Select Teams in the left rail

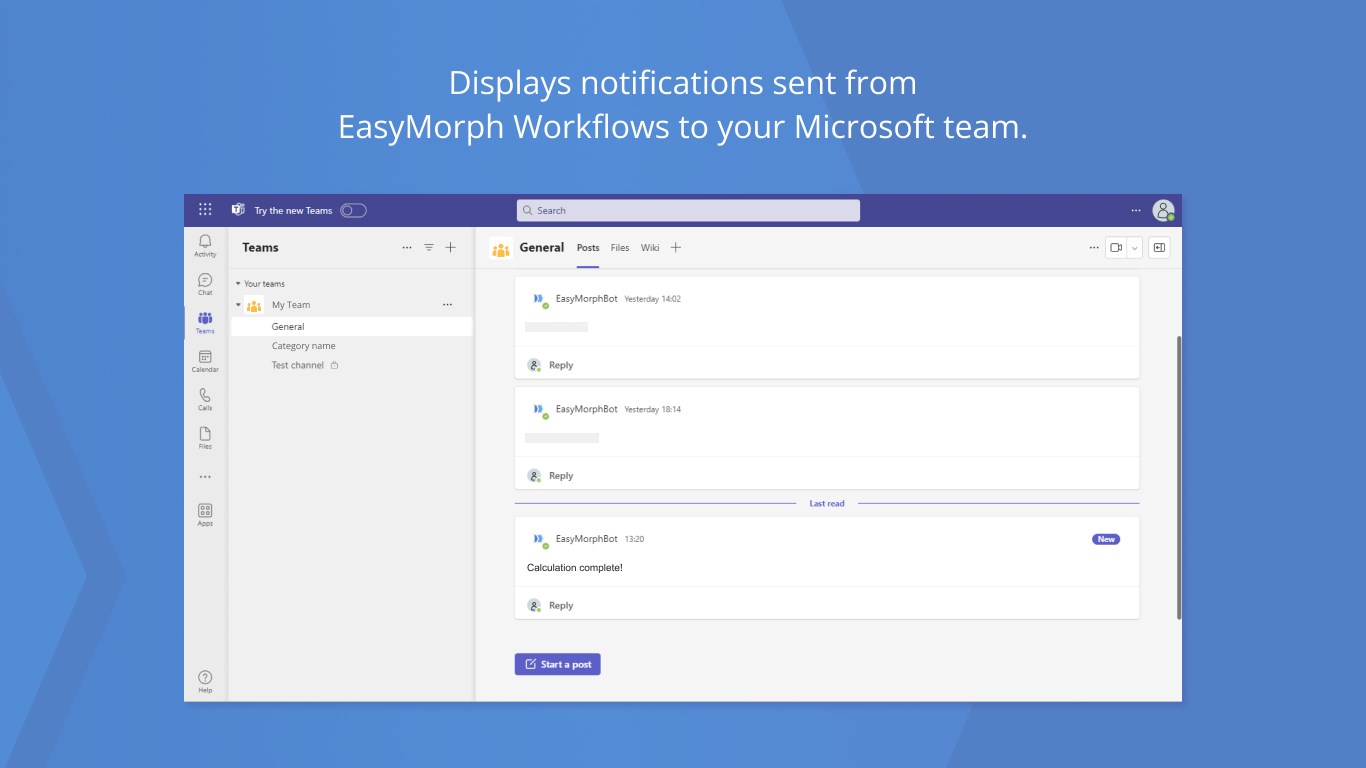click(205, 322)
